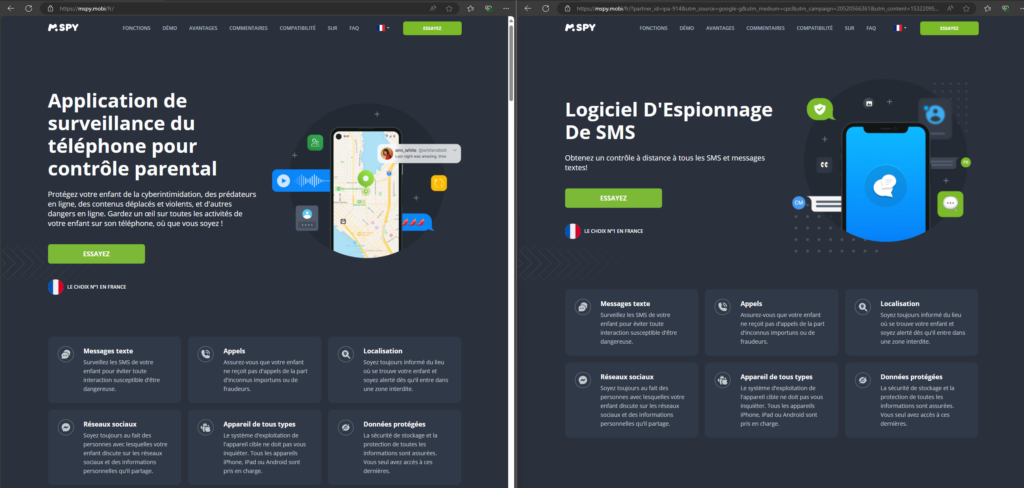Click the Données protégées icon in right window
The image size is (1024, 488).
point(863,380)
